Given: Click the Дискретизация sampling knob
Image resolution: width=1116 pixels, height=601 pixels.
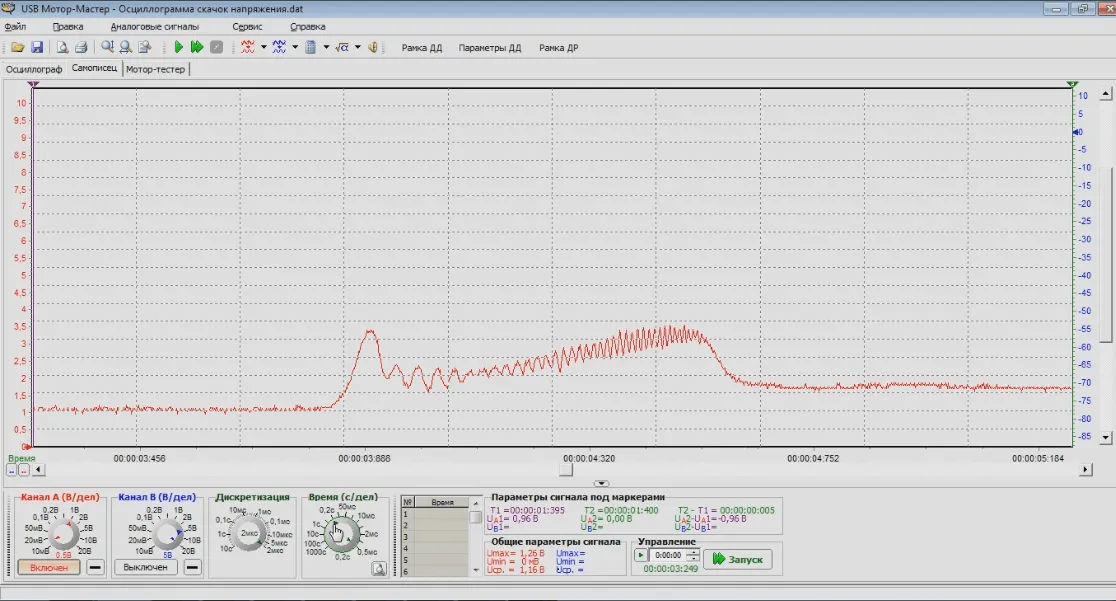Looking at the screenshot, I should (x=250, y=533).
